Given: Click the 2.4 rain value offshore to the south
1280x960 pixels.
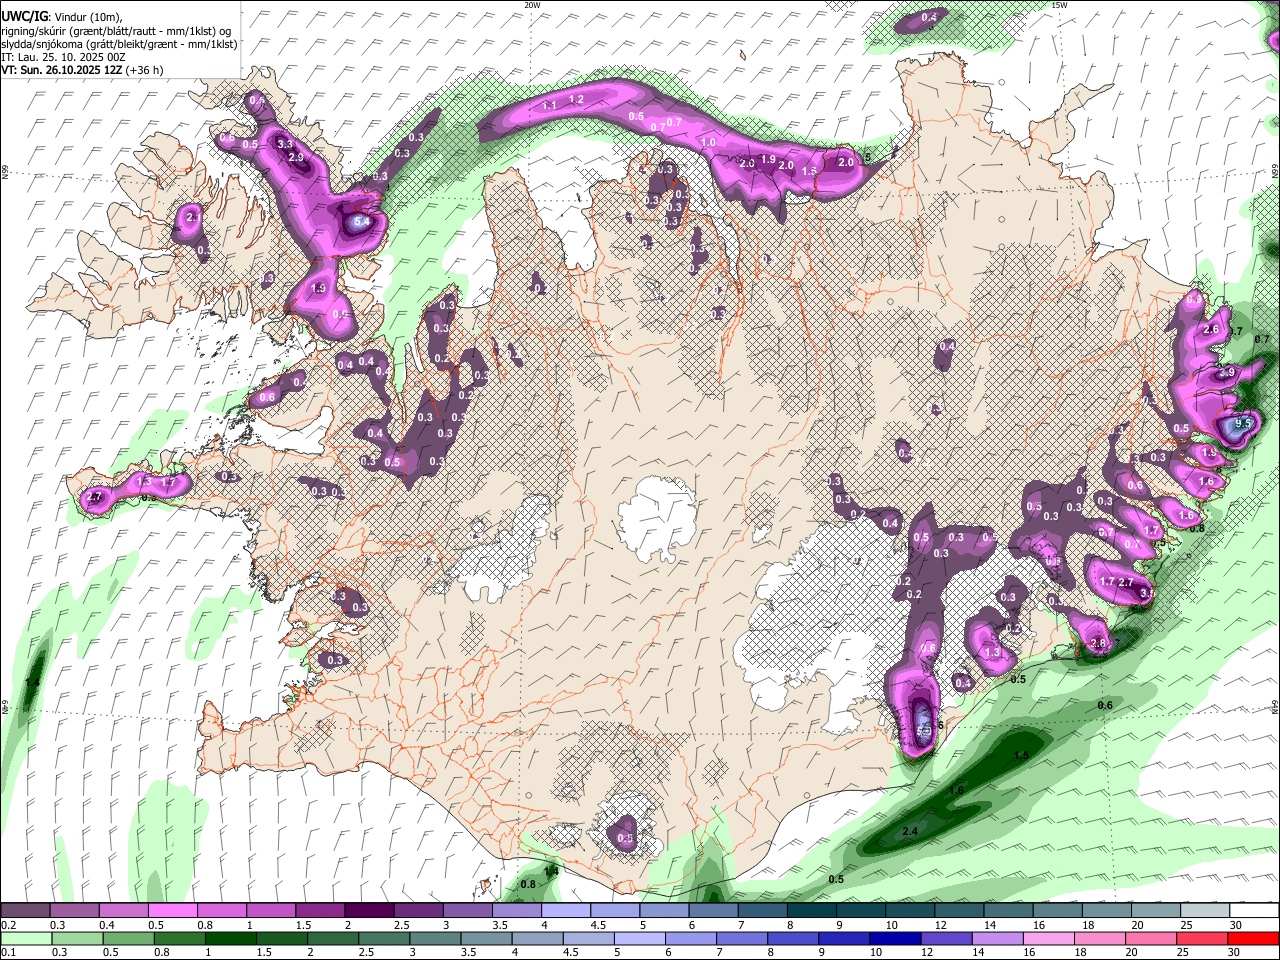Looking at the screenshot, I should point(910,832).
